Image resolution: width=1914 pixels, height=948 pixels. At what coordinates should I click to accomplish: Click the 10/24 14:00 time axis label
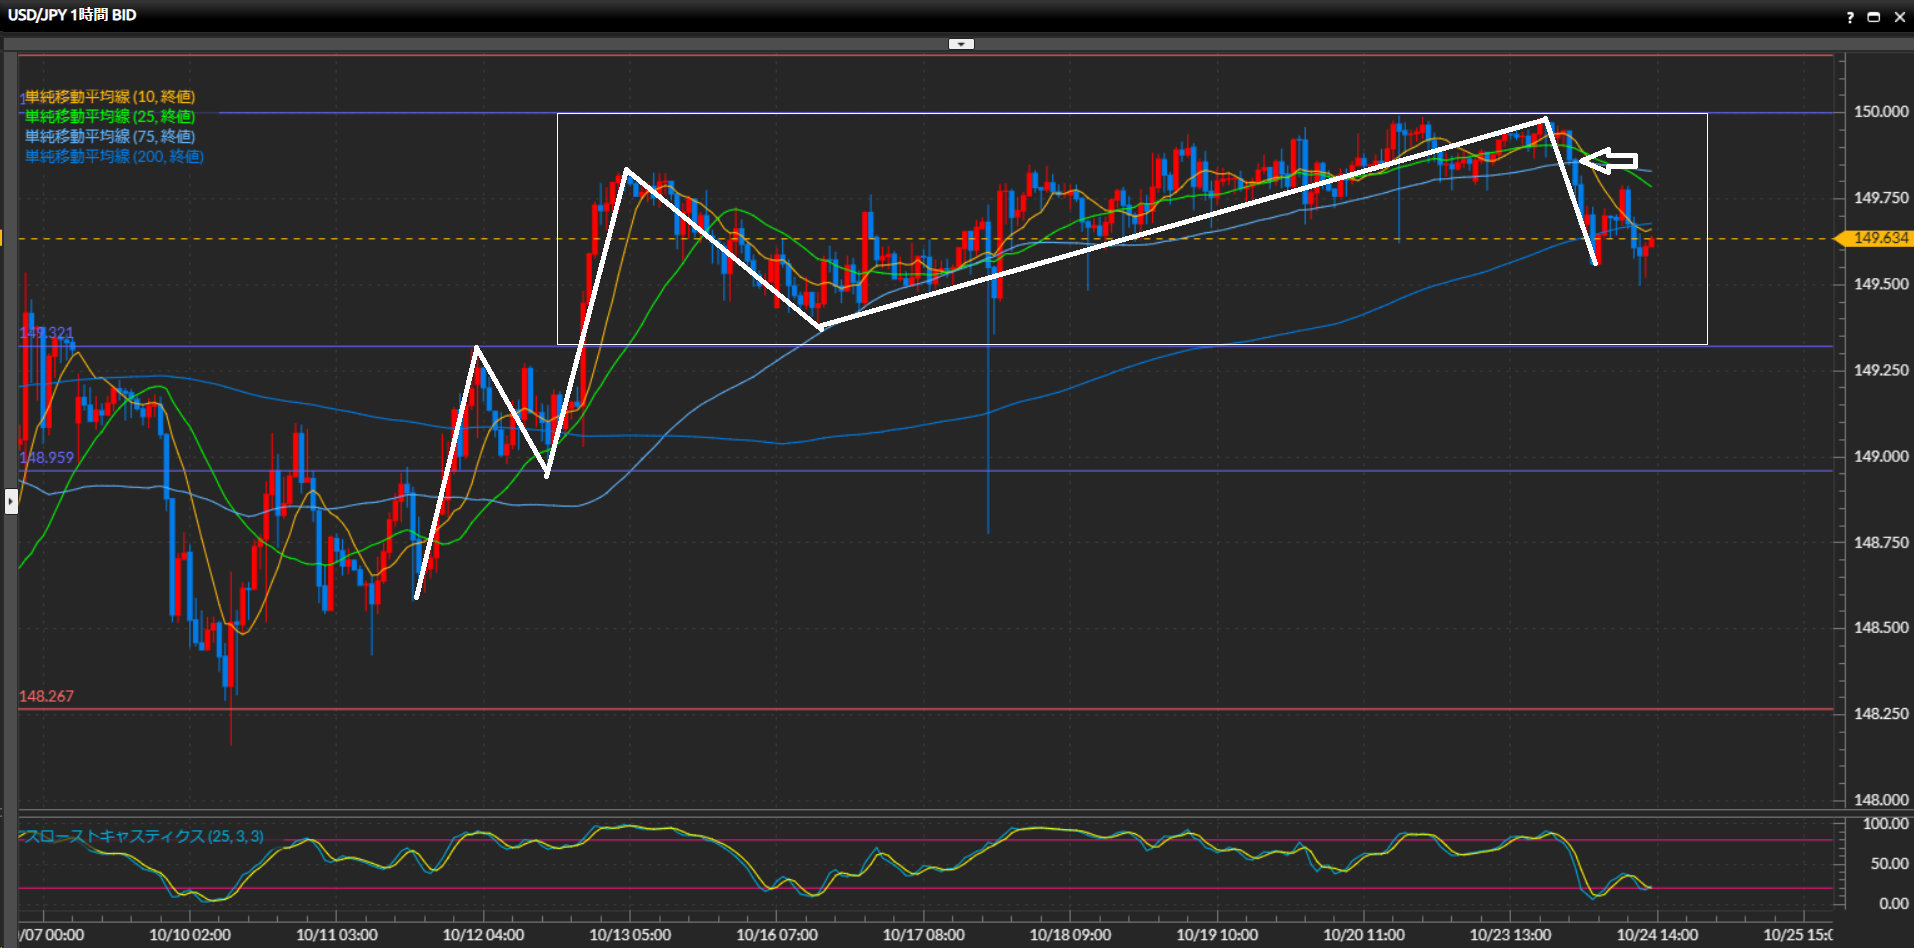point(1657,935)
